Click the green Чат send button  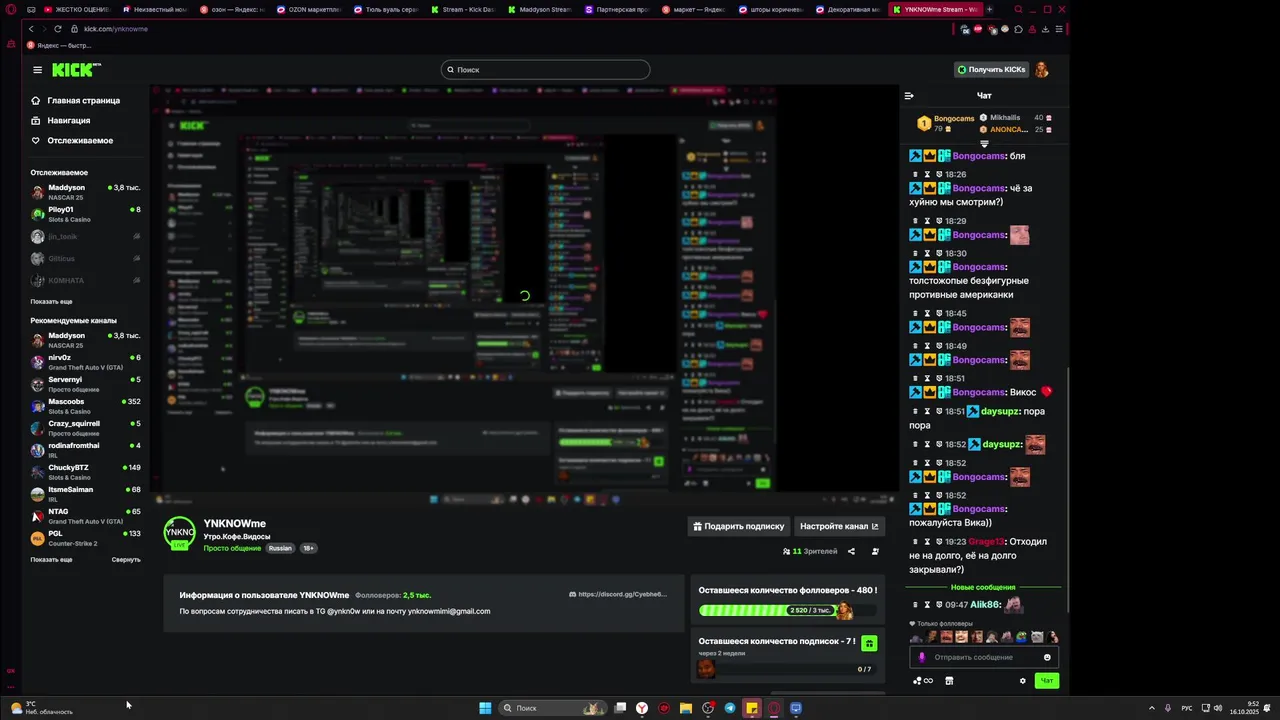point(1046,681)
